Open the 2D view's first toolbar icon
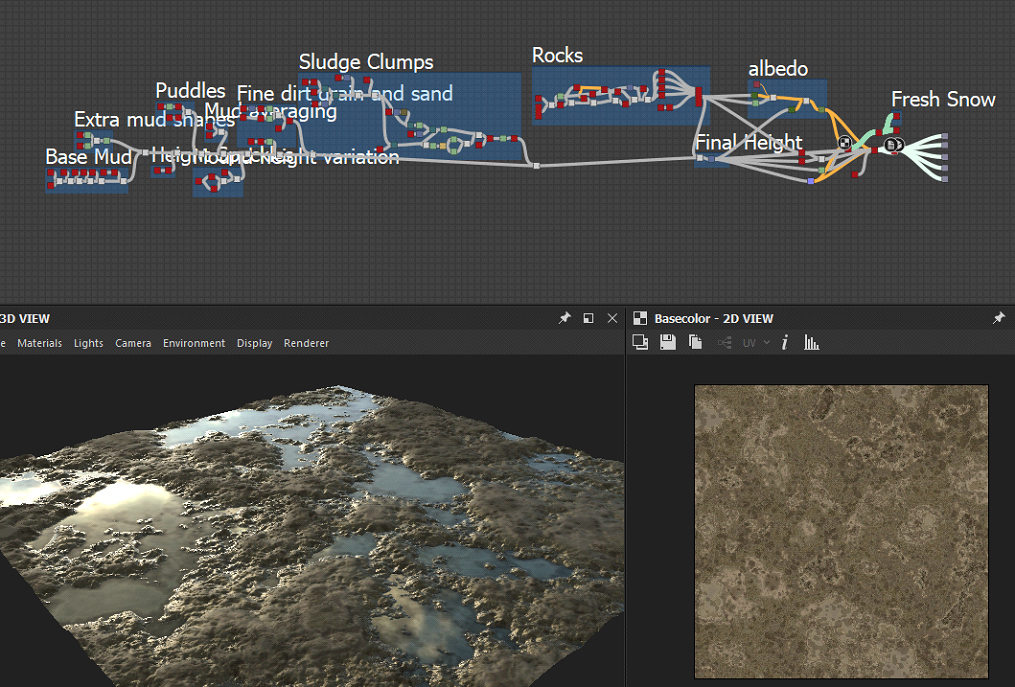 (641, 343)
